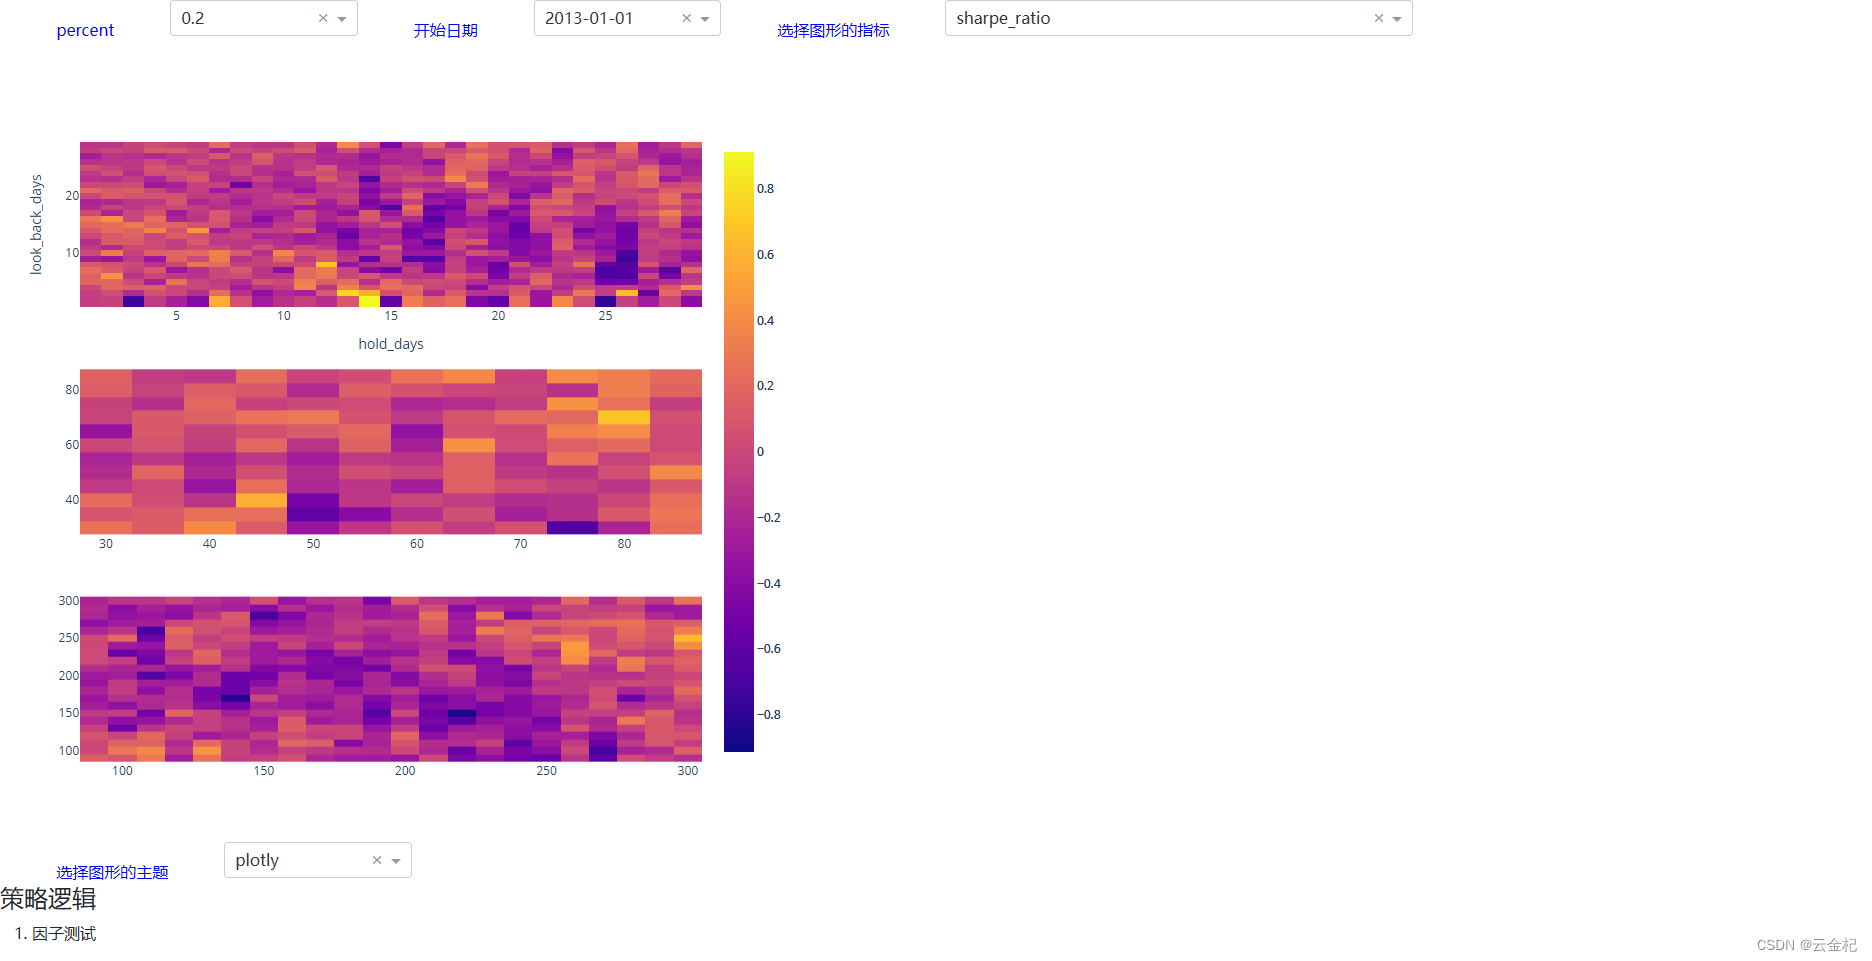Clear the 2013-01-01 start date selection

click(687, 18)
